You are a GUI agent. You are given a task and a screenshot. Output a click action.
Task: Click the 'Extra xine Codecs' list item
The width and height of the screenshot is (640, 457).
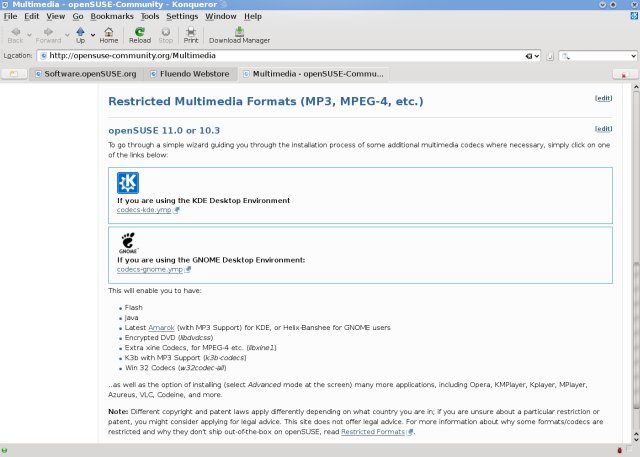(200, 348)
